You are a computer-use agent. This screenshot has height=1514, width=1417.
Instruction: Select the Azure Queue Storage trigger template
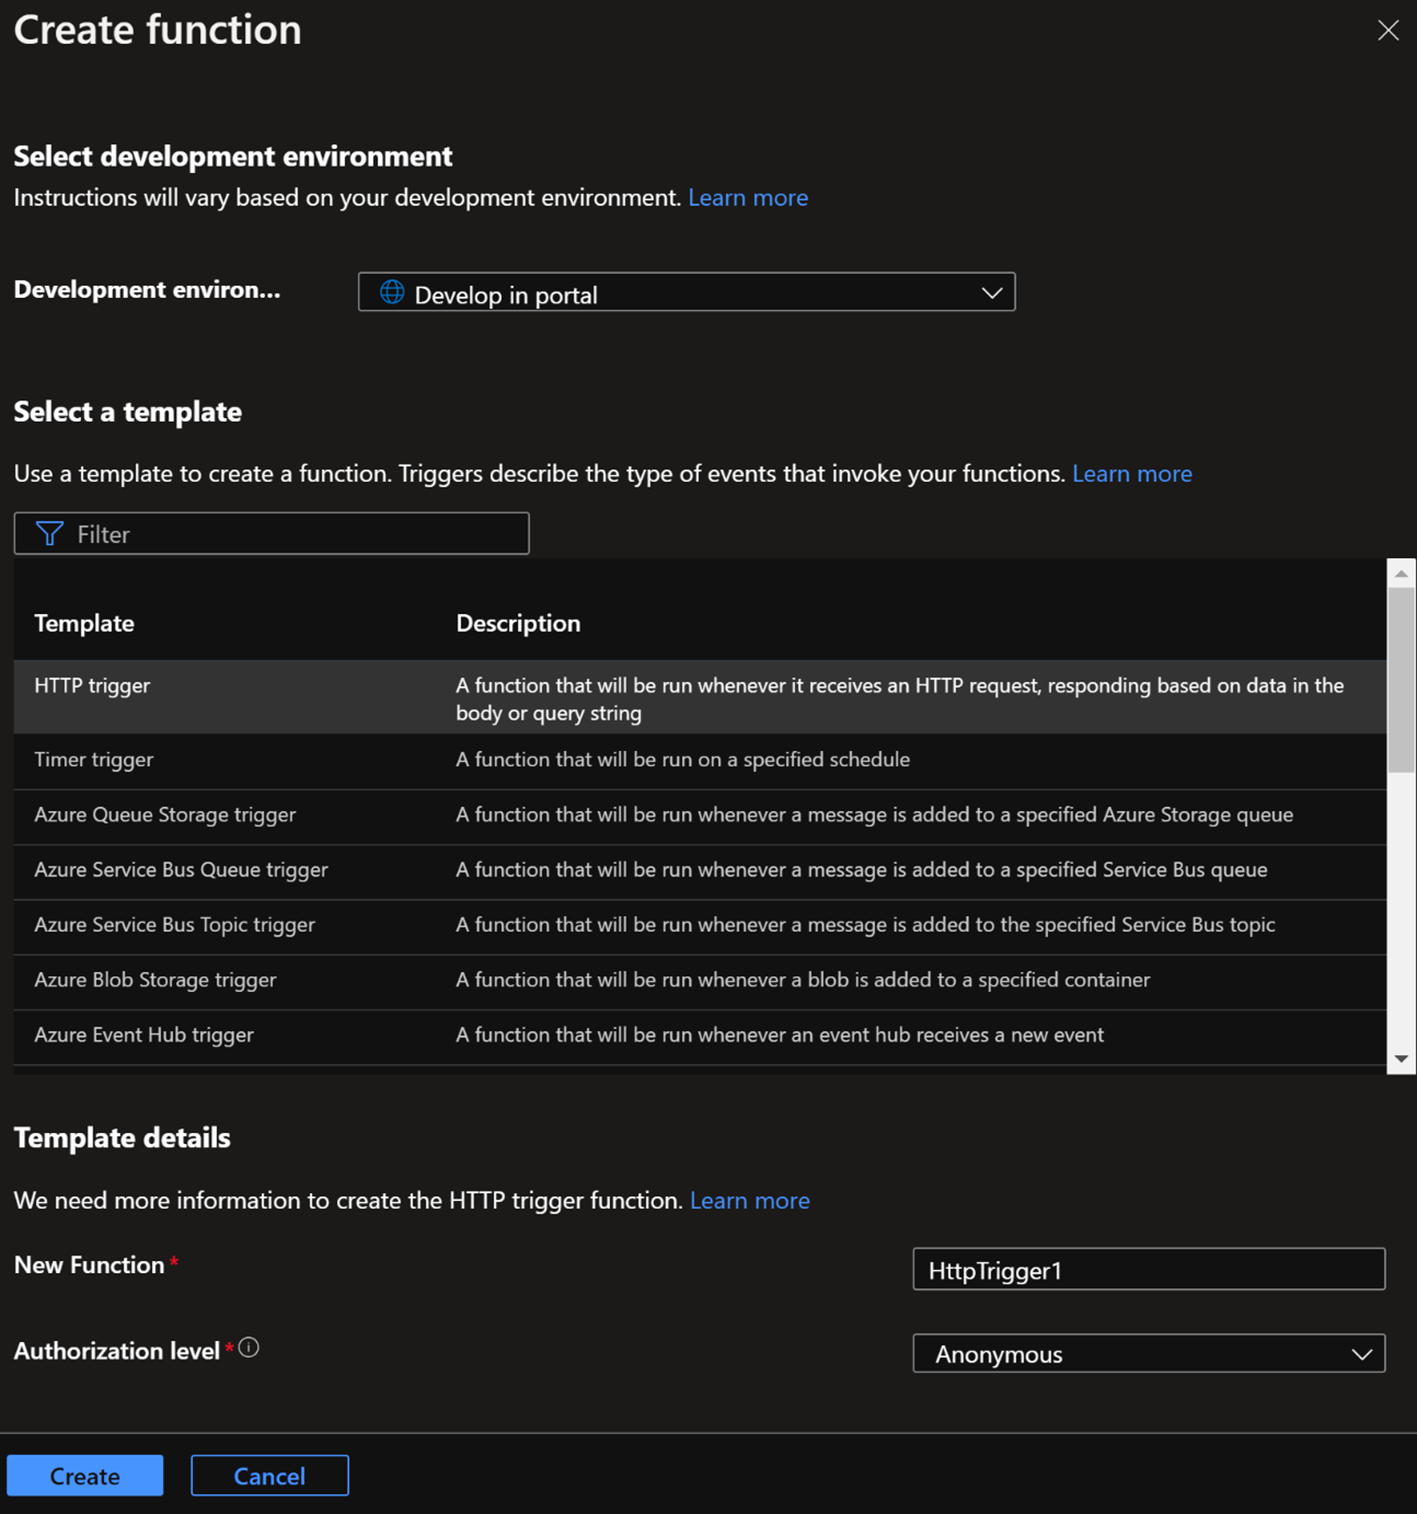(700, 816)
